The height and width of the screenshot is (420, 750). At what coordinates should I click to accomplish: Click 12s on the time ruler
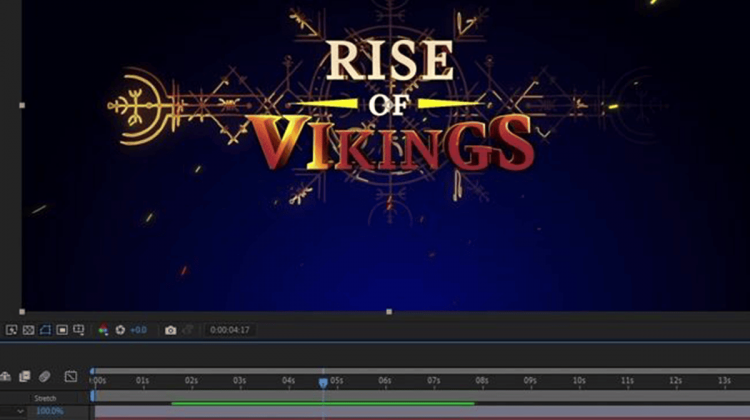point(676,381)
